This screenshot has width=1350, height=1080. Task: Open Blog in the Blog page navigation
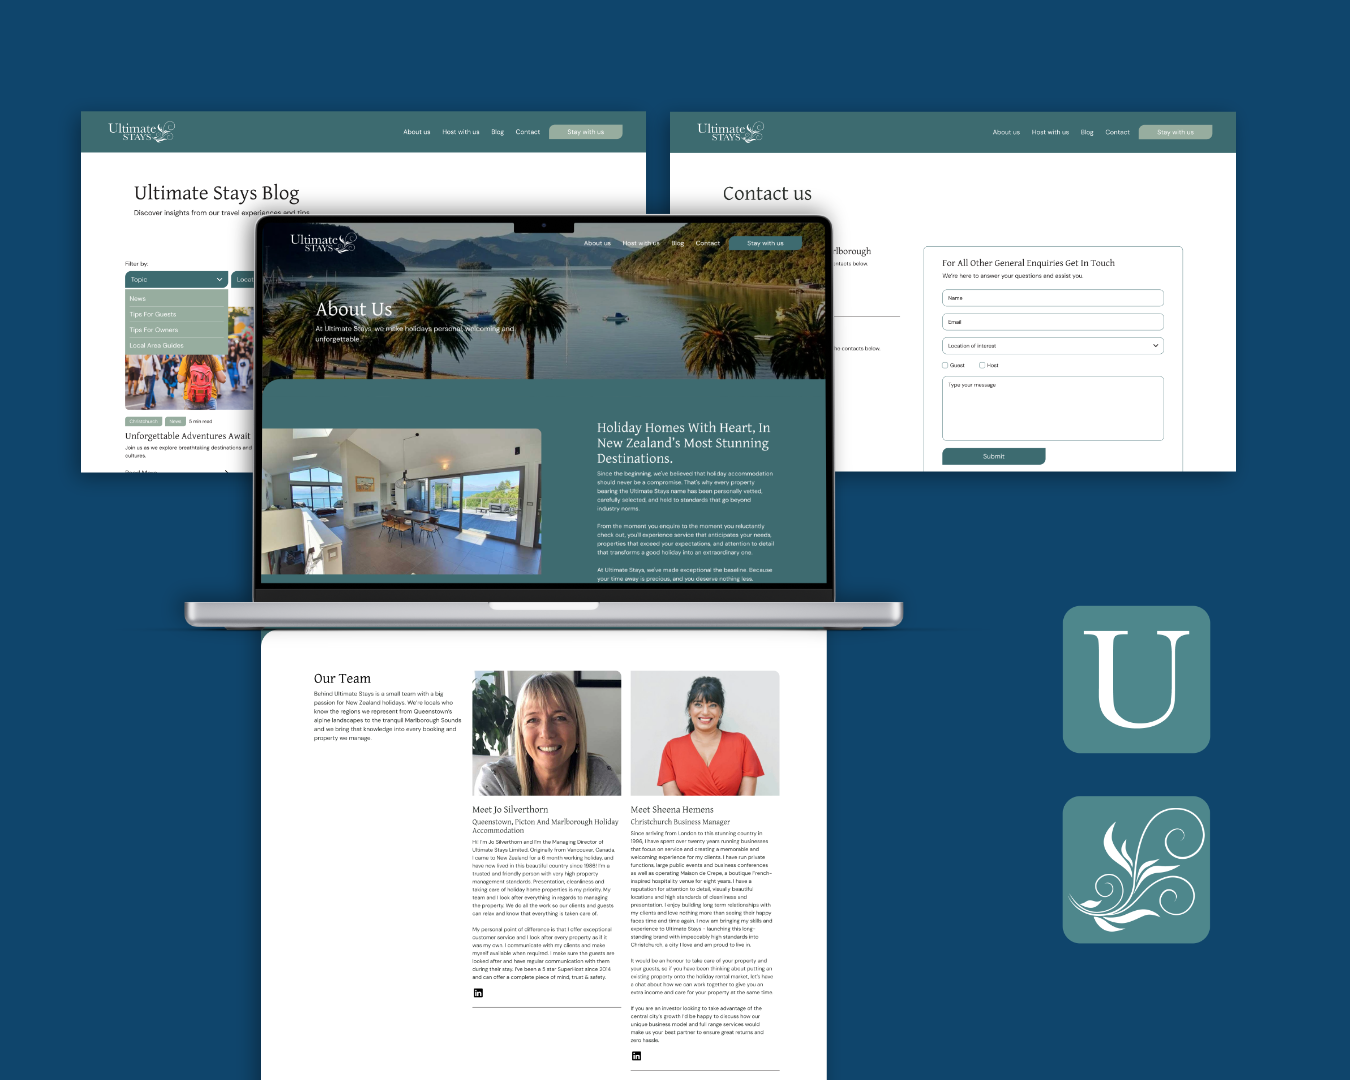(498, 132)
